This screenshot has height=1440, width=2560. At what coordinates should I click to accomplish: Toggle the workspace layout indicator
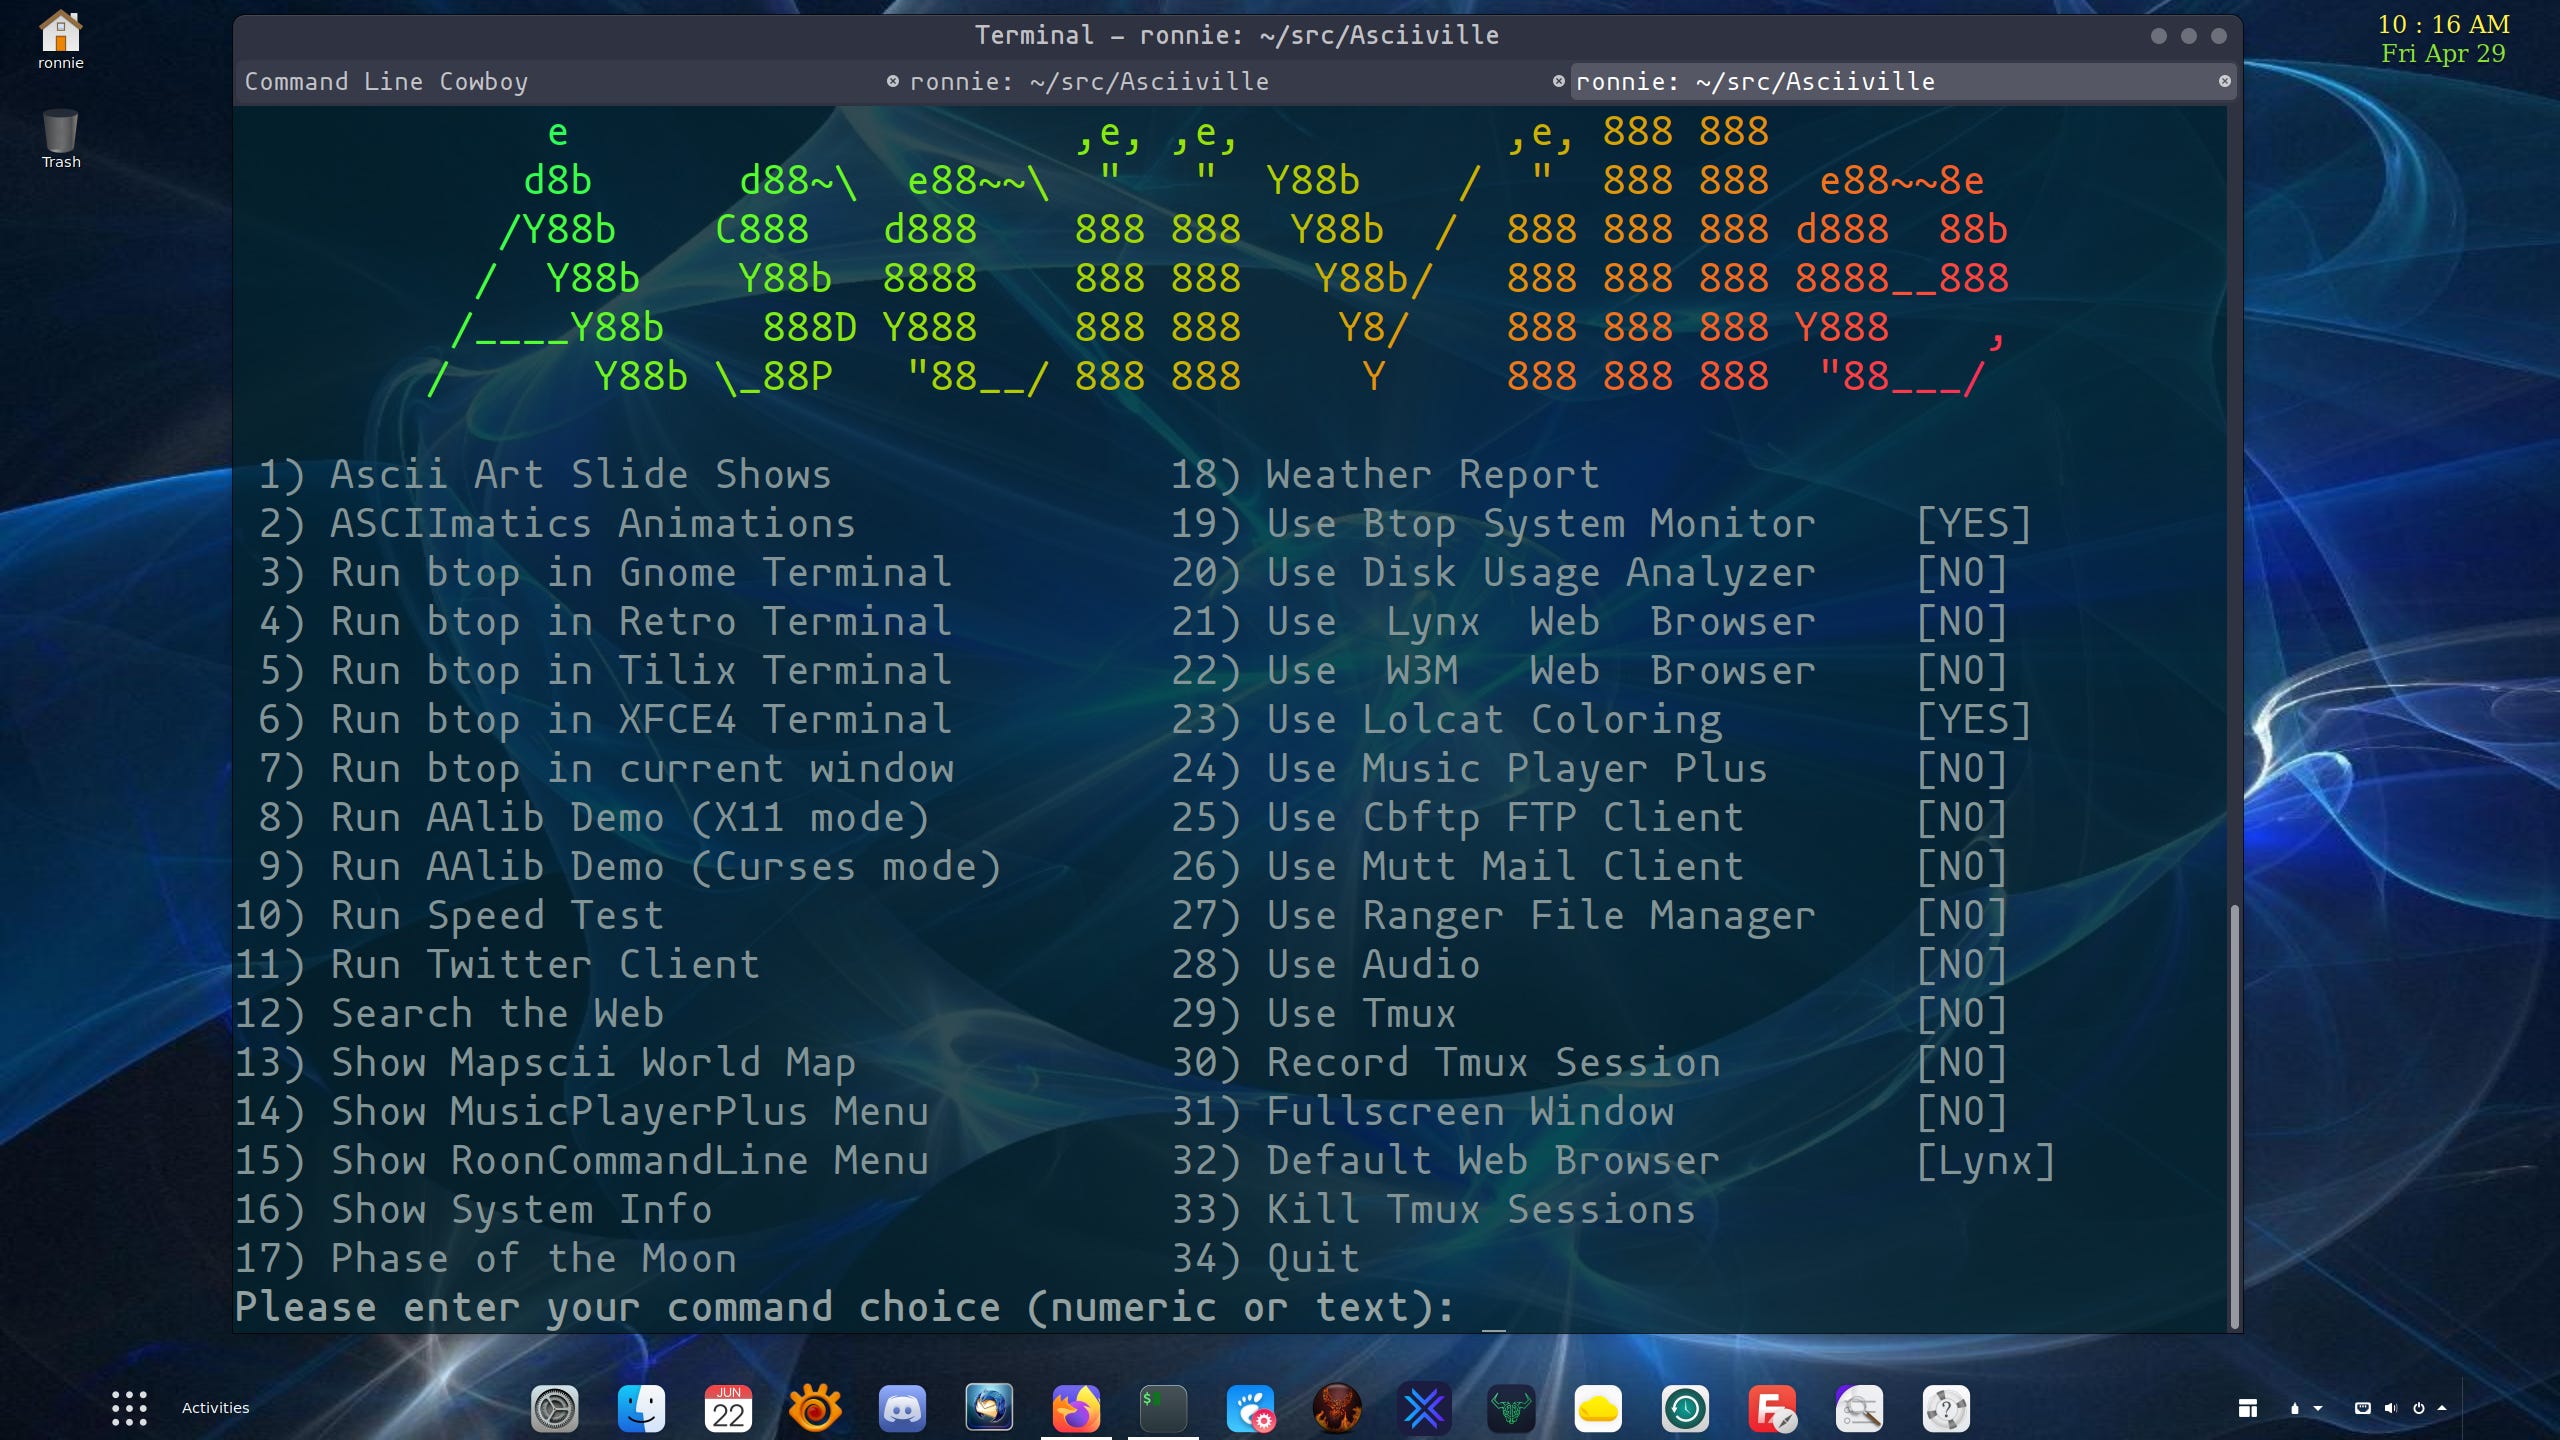coord(2248,1408)
